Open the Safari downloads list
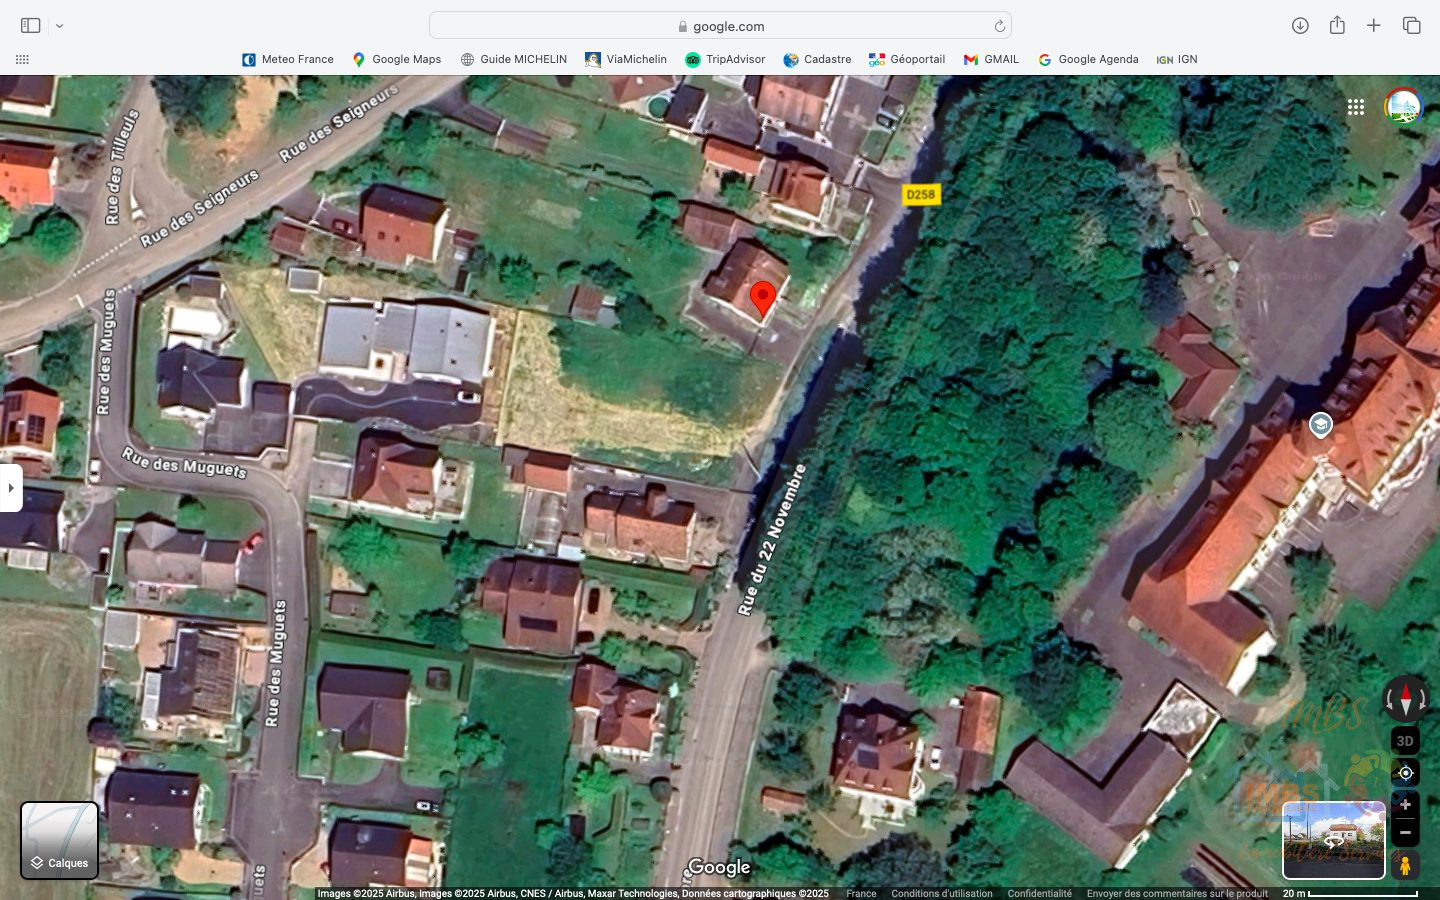This screenshot has width=1440, height=900. pyautogui.click(x=1300, y=26)
